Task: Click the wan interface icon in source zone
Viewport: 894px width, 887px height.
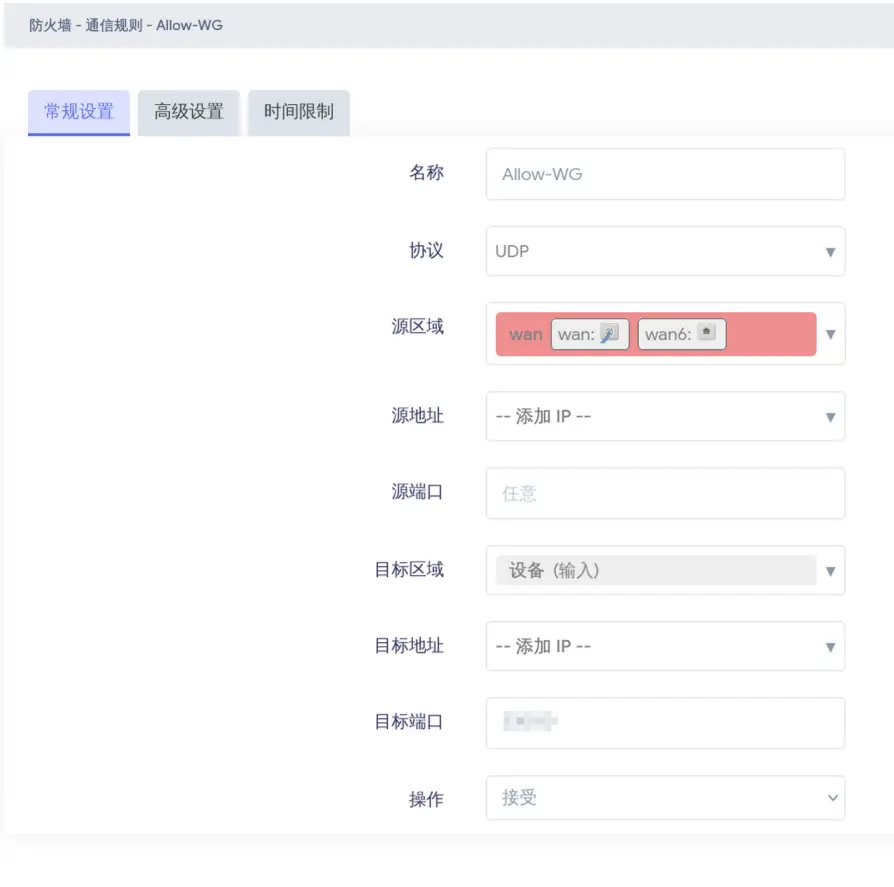Action: pos(609,334)
